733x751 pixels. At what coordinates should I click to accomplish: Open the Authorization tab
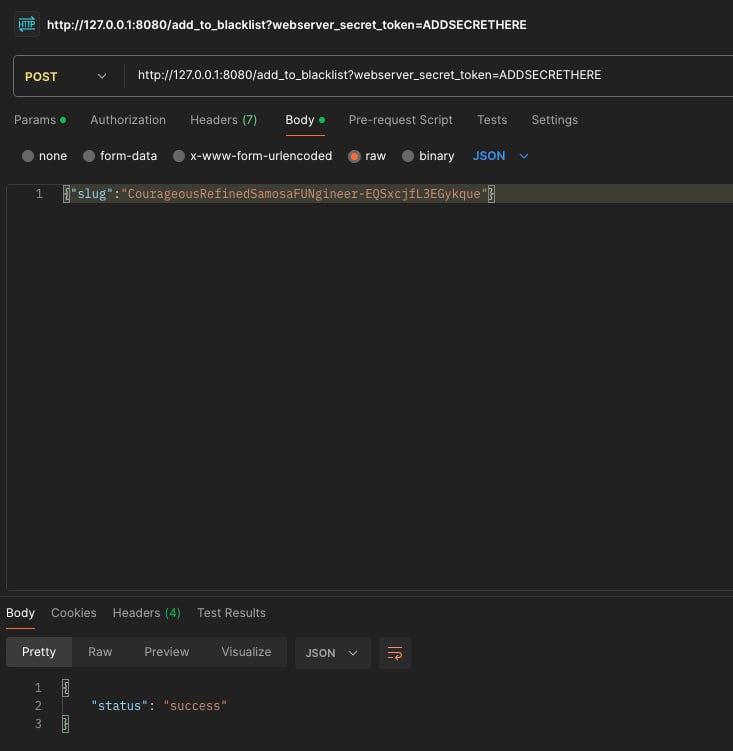tap(128, 120)
